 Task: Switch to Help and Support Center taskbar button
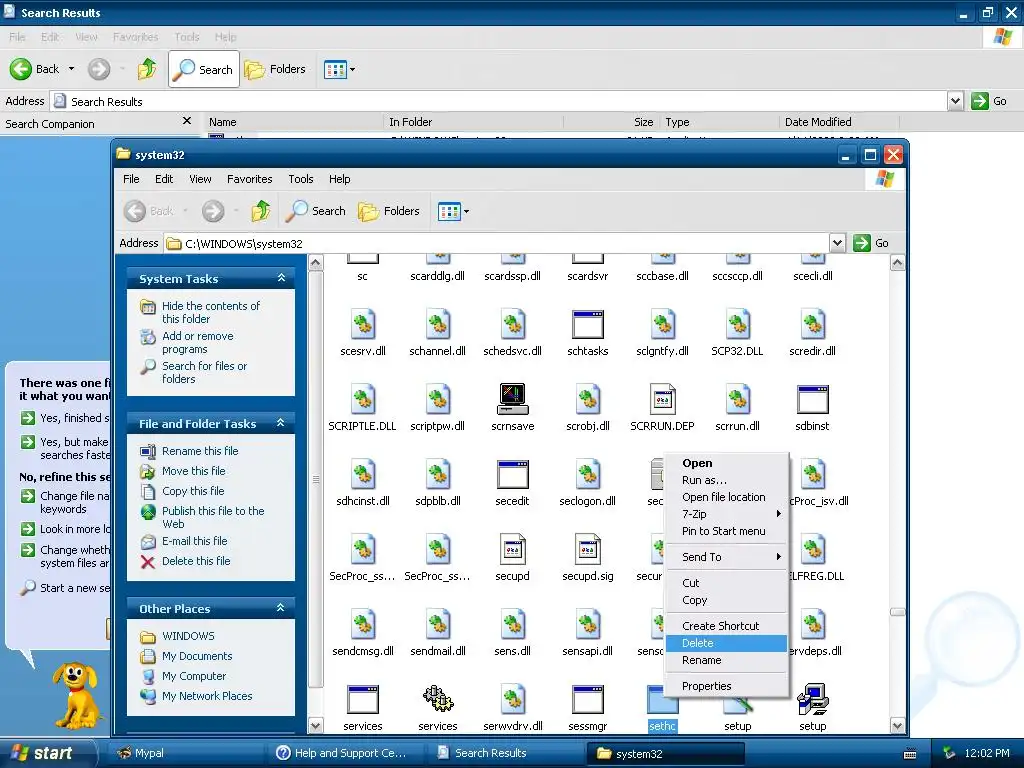[347, 753]
